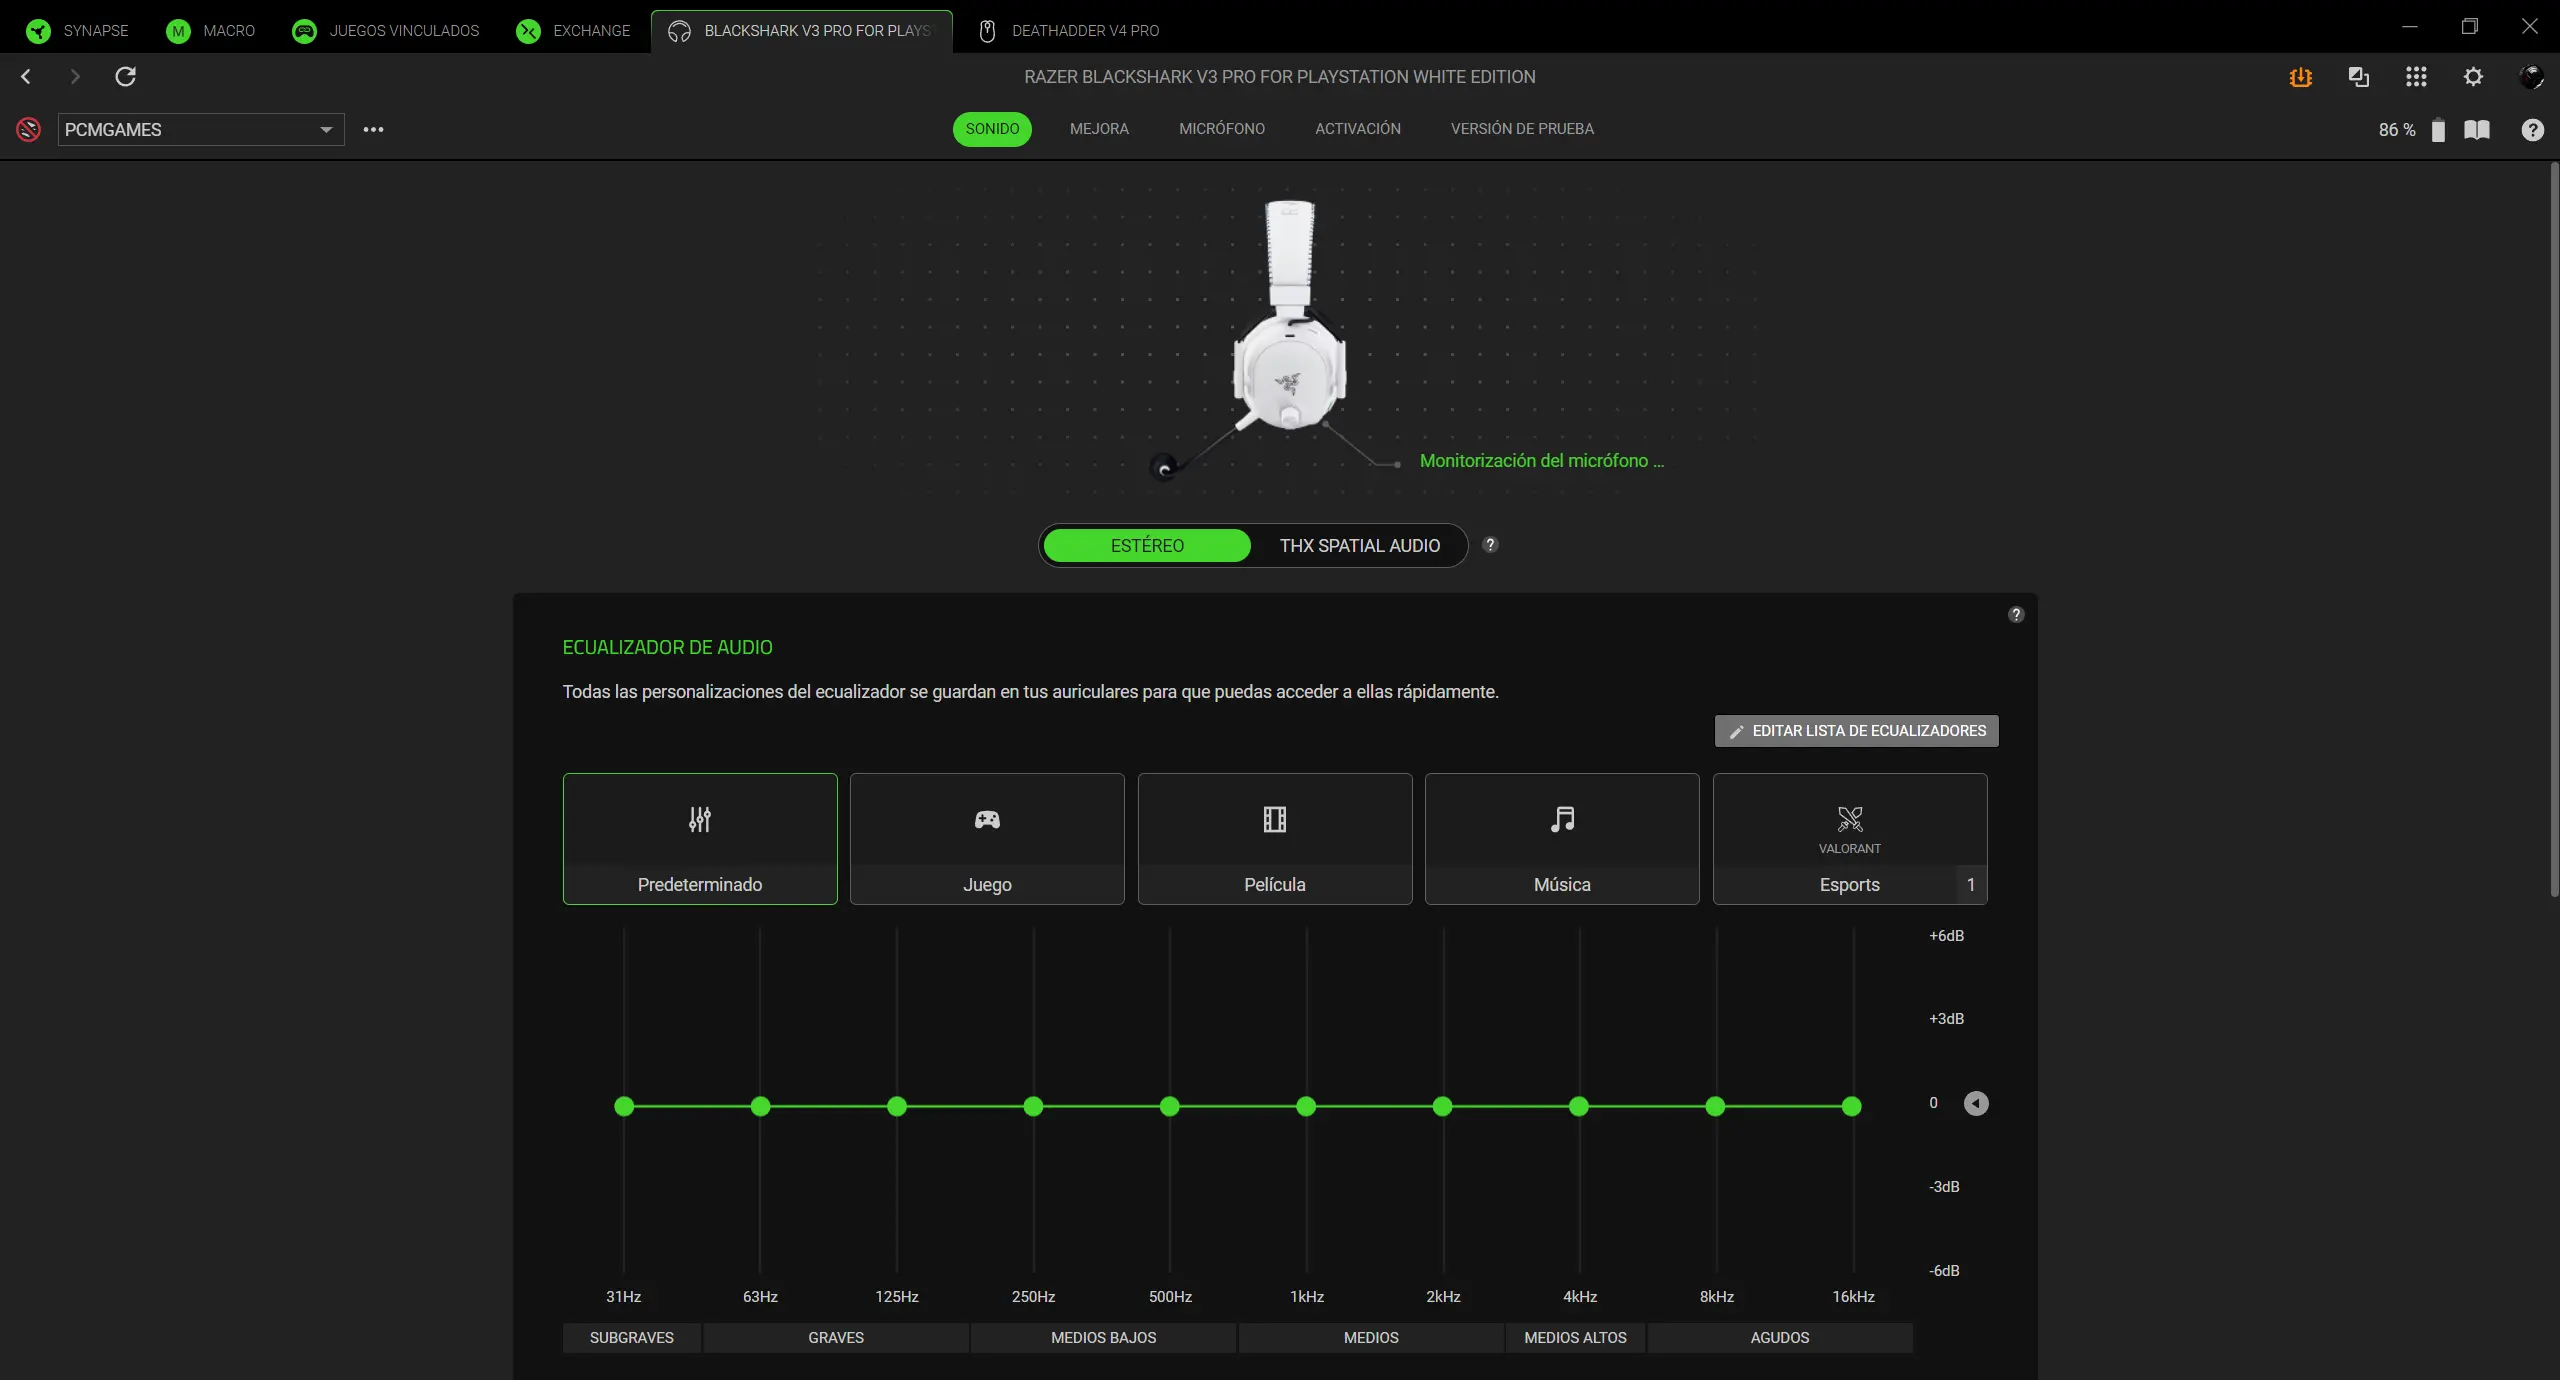Click the +6dB scale label

(1946, 936)
